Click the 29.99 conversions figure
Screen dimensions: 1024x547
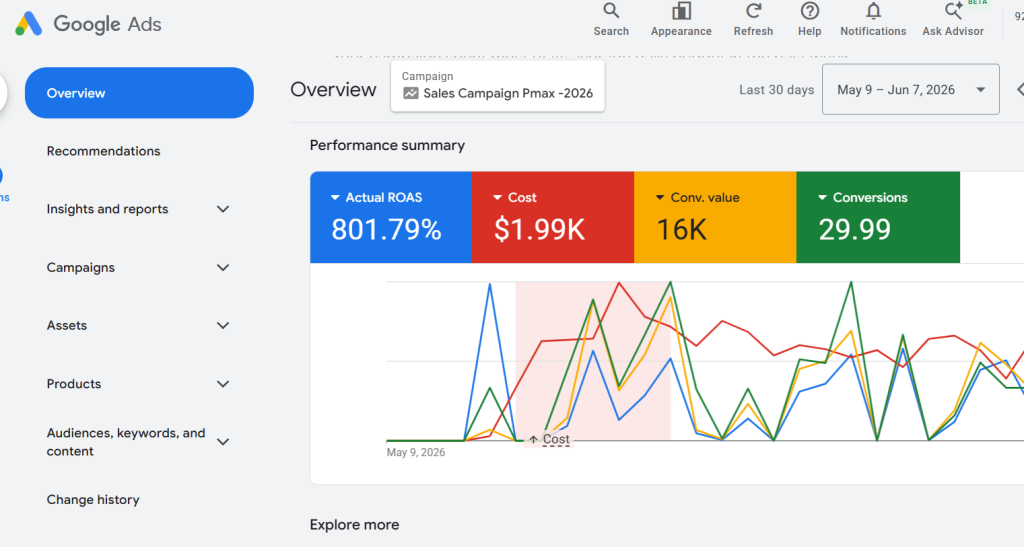854,230
